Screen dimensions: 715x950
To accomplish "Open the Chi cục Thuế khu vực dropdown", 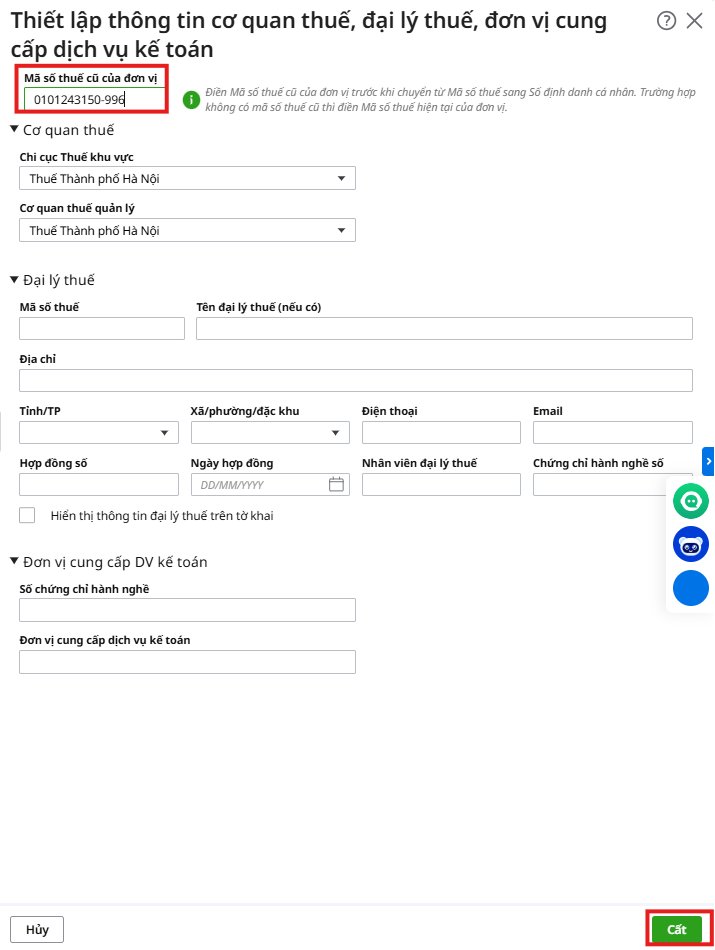I will (341, 179).
